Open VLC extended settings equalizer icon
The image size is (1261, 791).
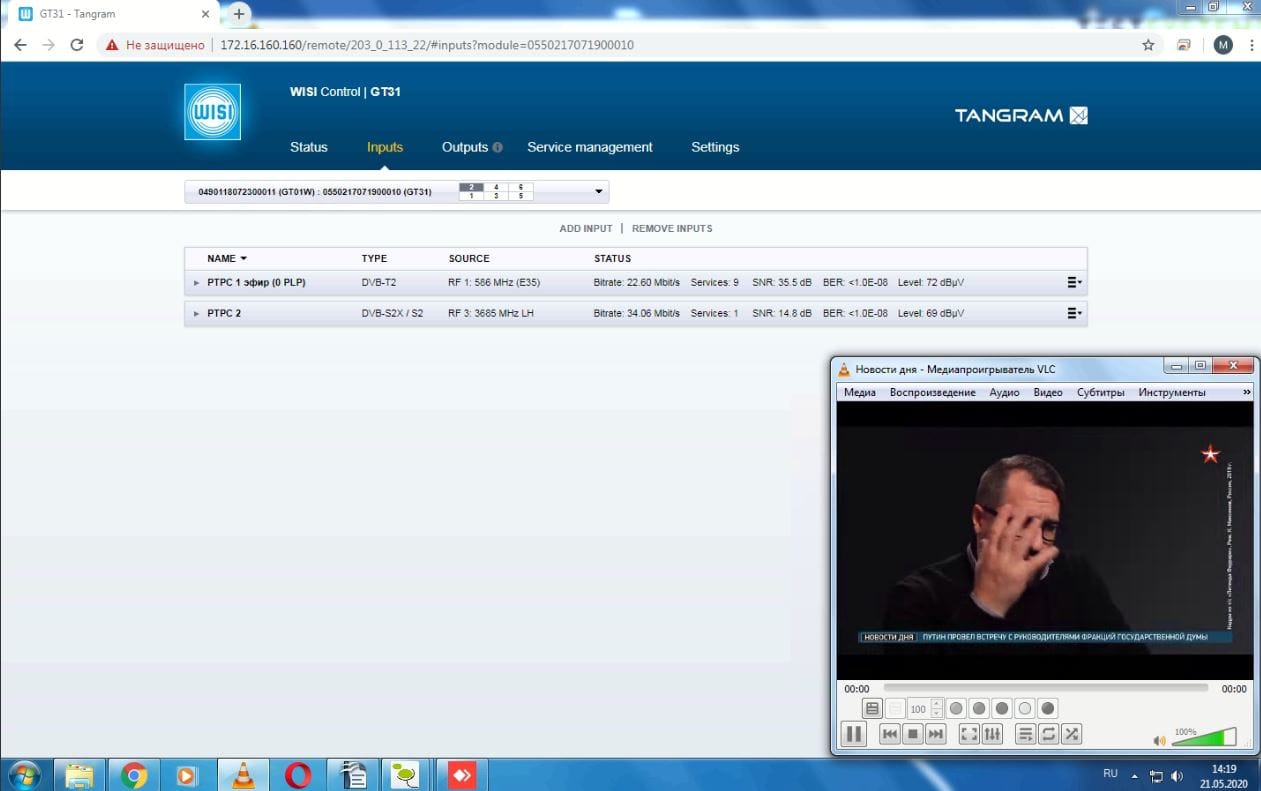[992, 734]
